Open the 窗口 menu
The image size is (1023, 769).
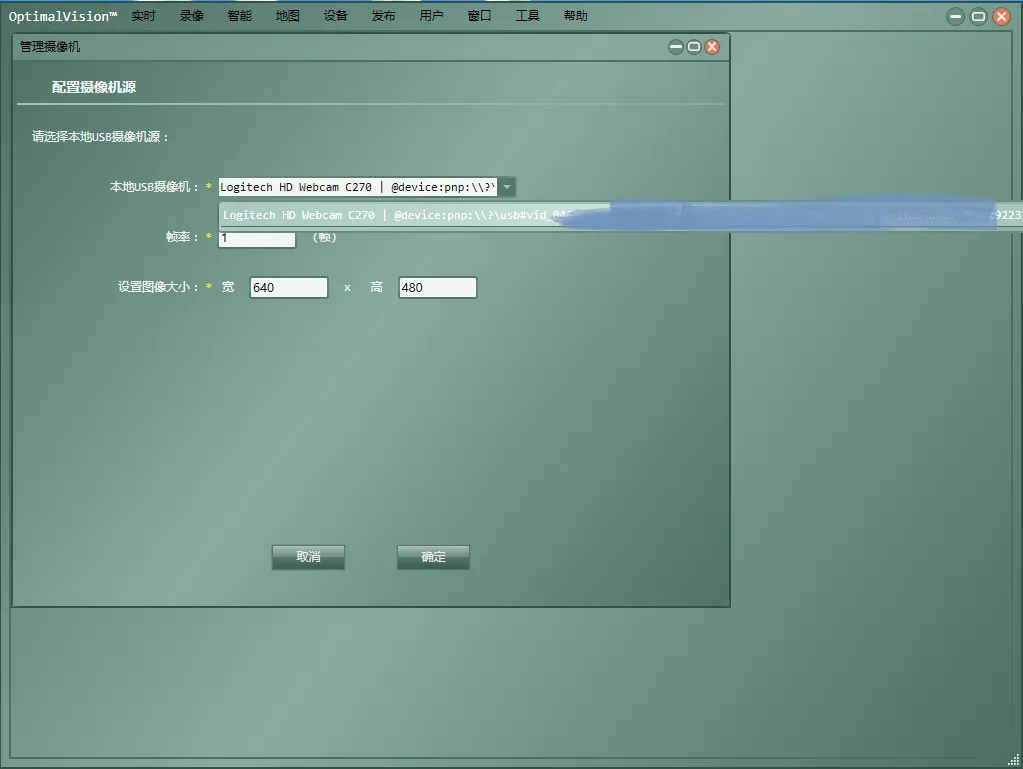pyautogui.click(x=480, y=16)
